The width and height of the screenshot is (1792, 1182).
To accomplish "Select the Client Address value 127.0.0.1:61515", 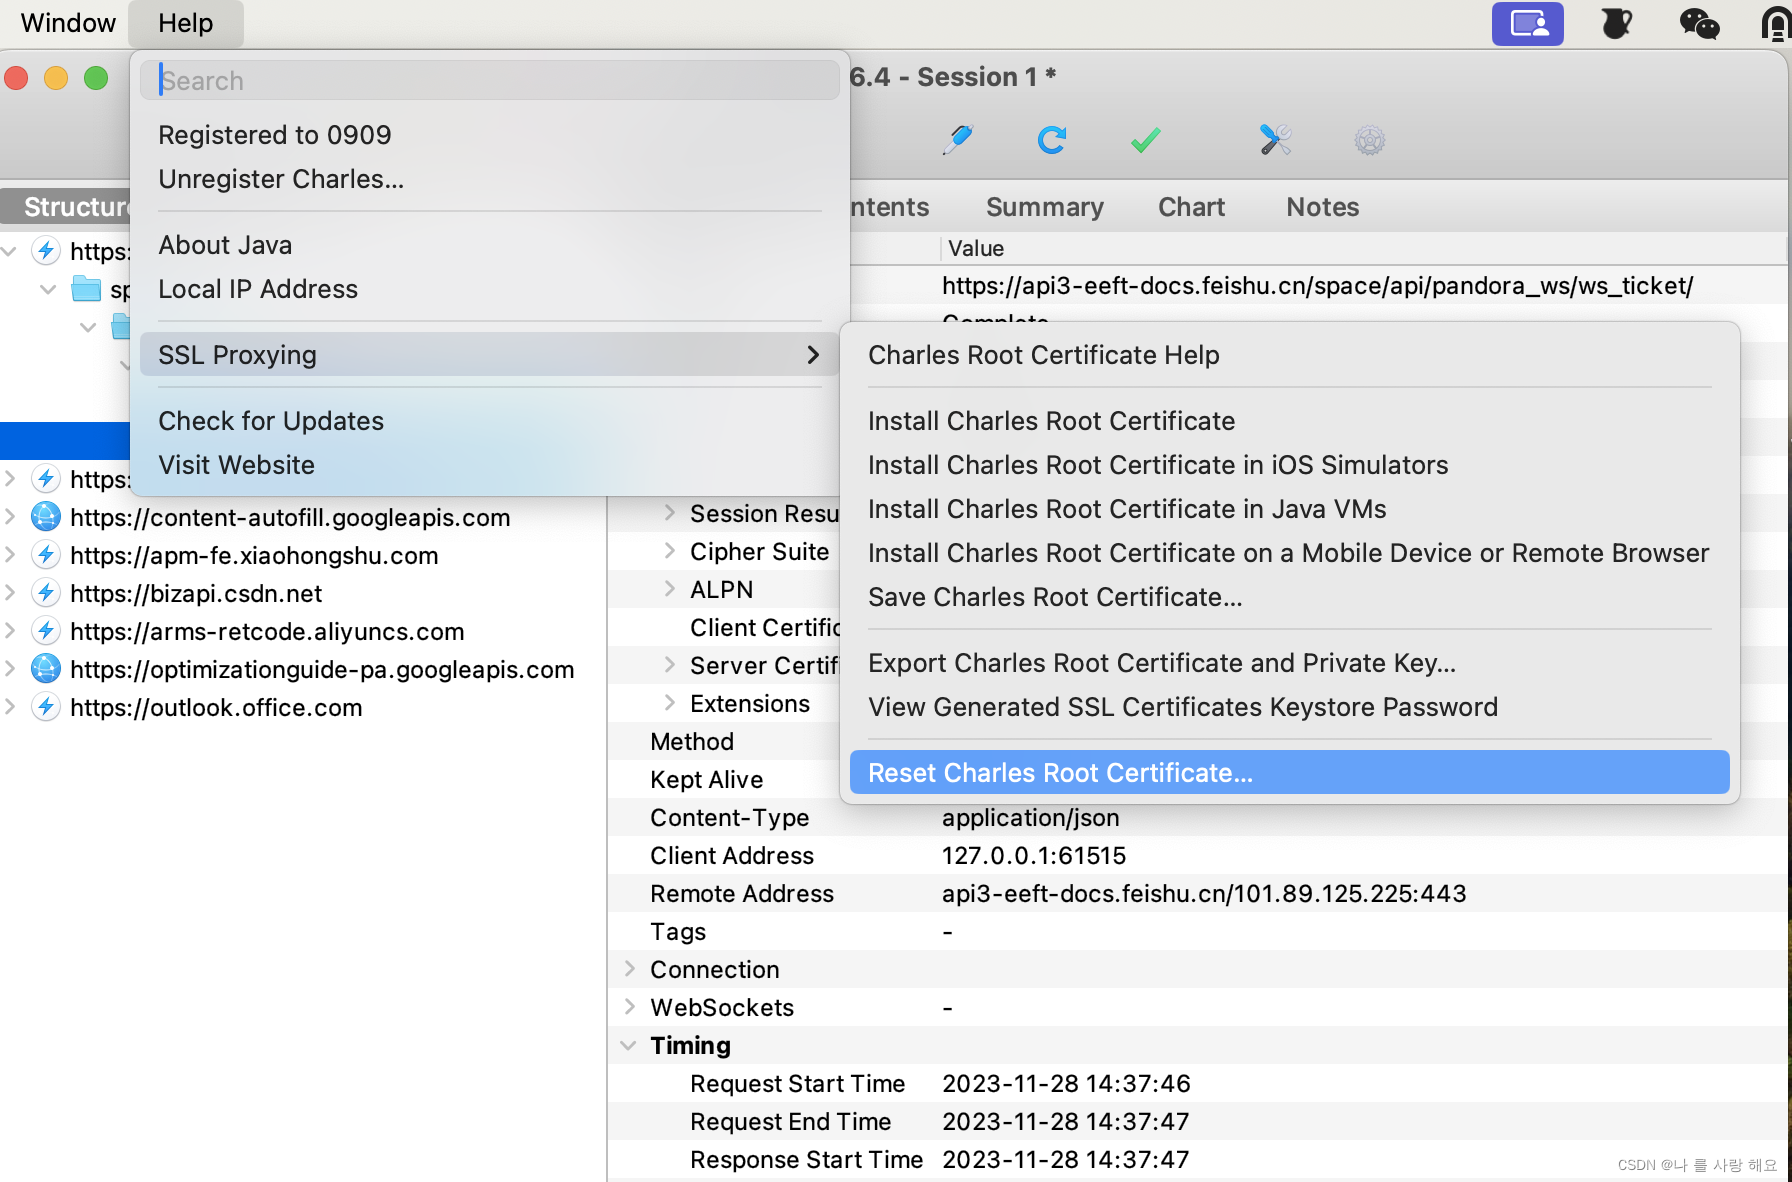I will pyautogui.click(x=1034, y=855).
